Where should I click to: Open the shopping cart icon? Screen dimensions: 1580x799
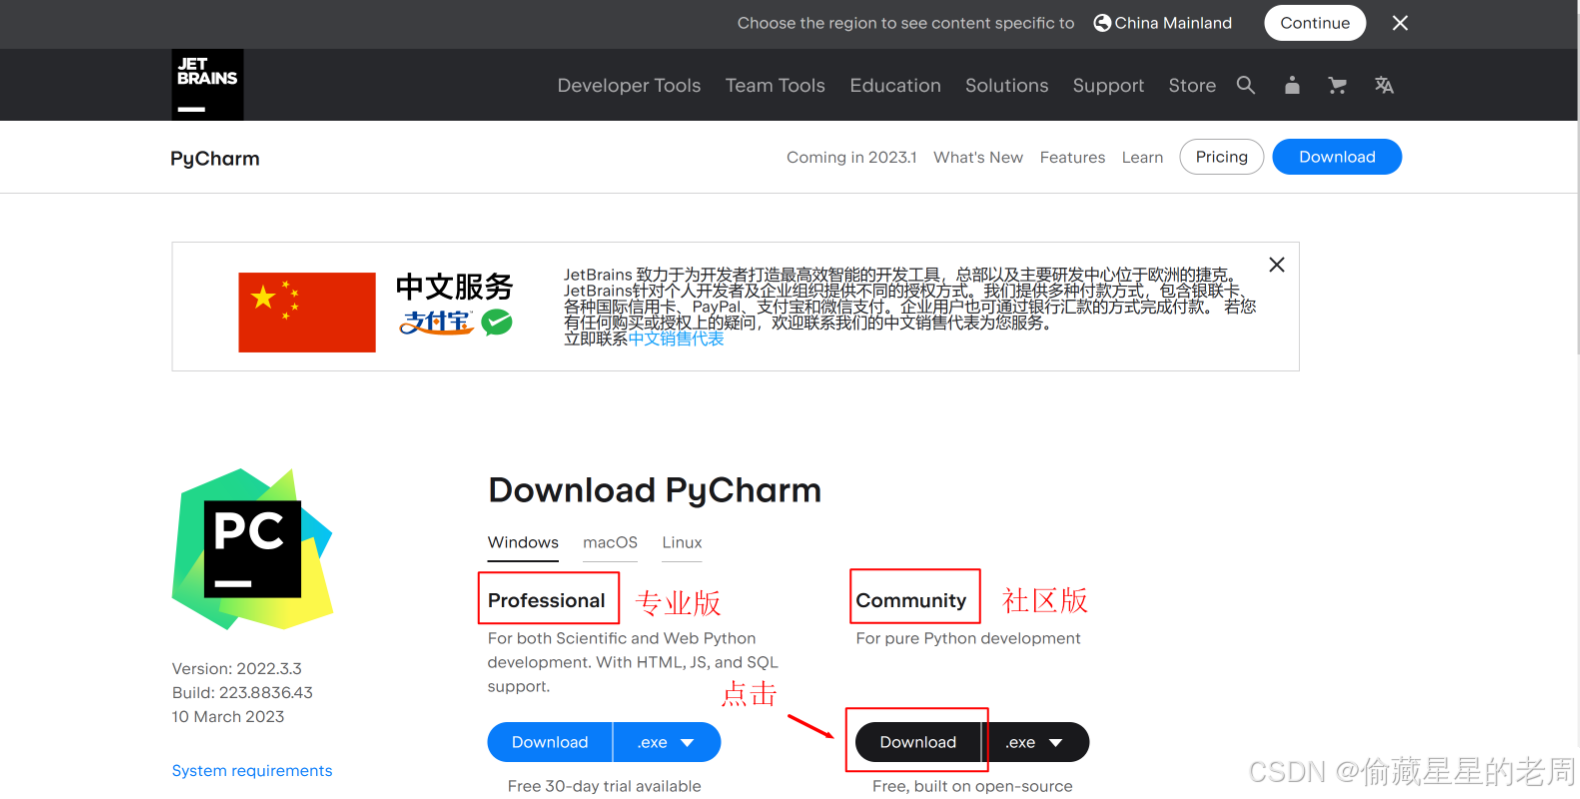click(x=1337, y=85)
